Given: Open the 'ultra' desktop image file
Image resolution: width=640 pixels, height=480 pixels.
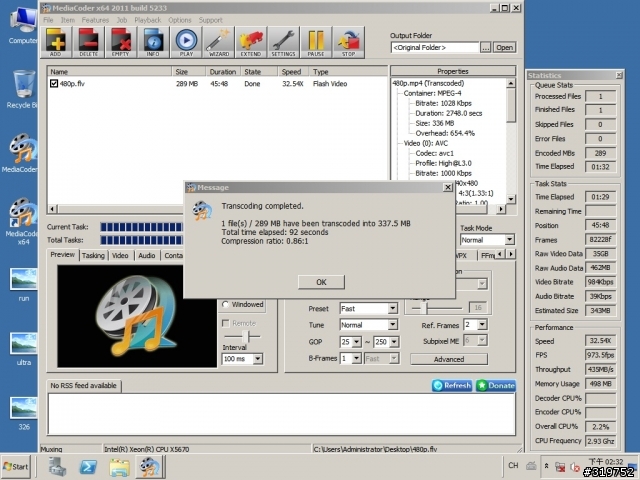Looking at the screenshot, I should pos(24,349).
